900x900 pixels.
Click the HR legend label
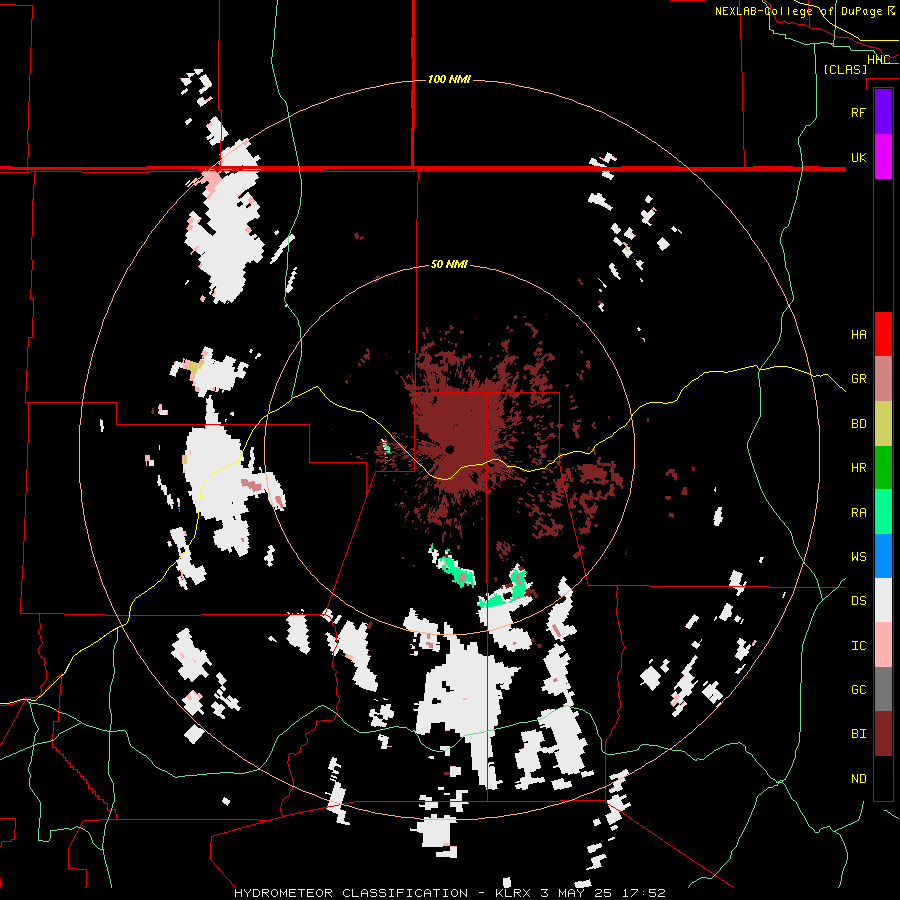coord(858,468)
